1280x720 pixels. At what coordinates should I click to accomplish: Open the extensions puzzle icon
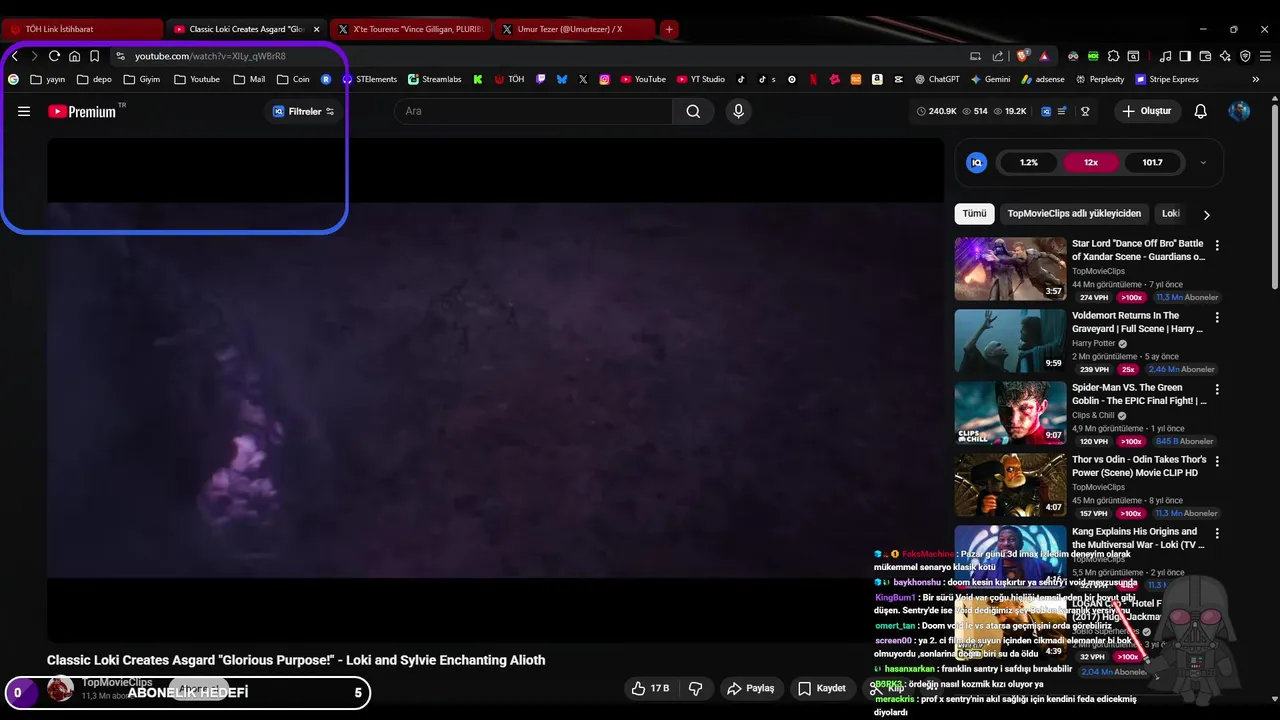(1113, 56)
